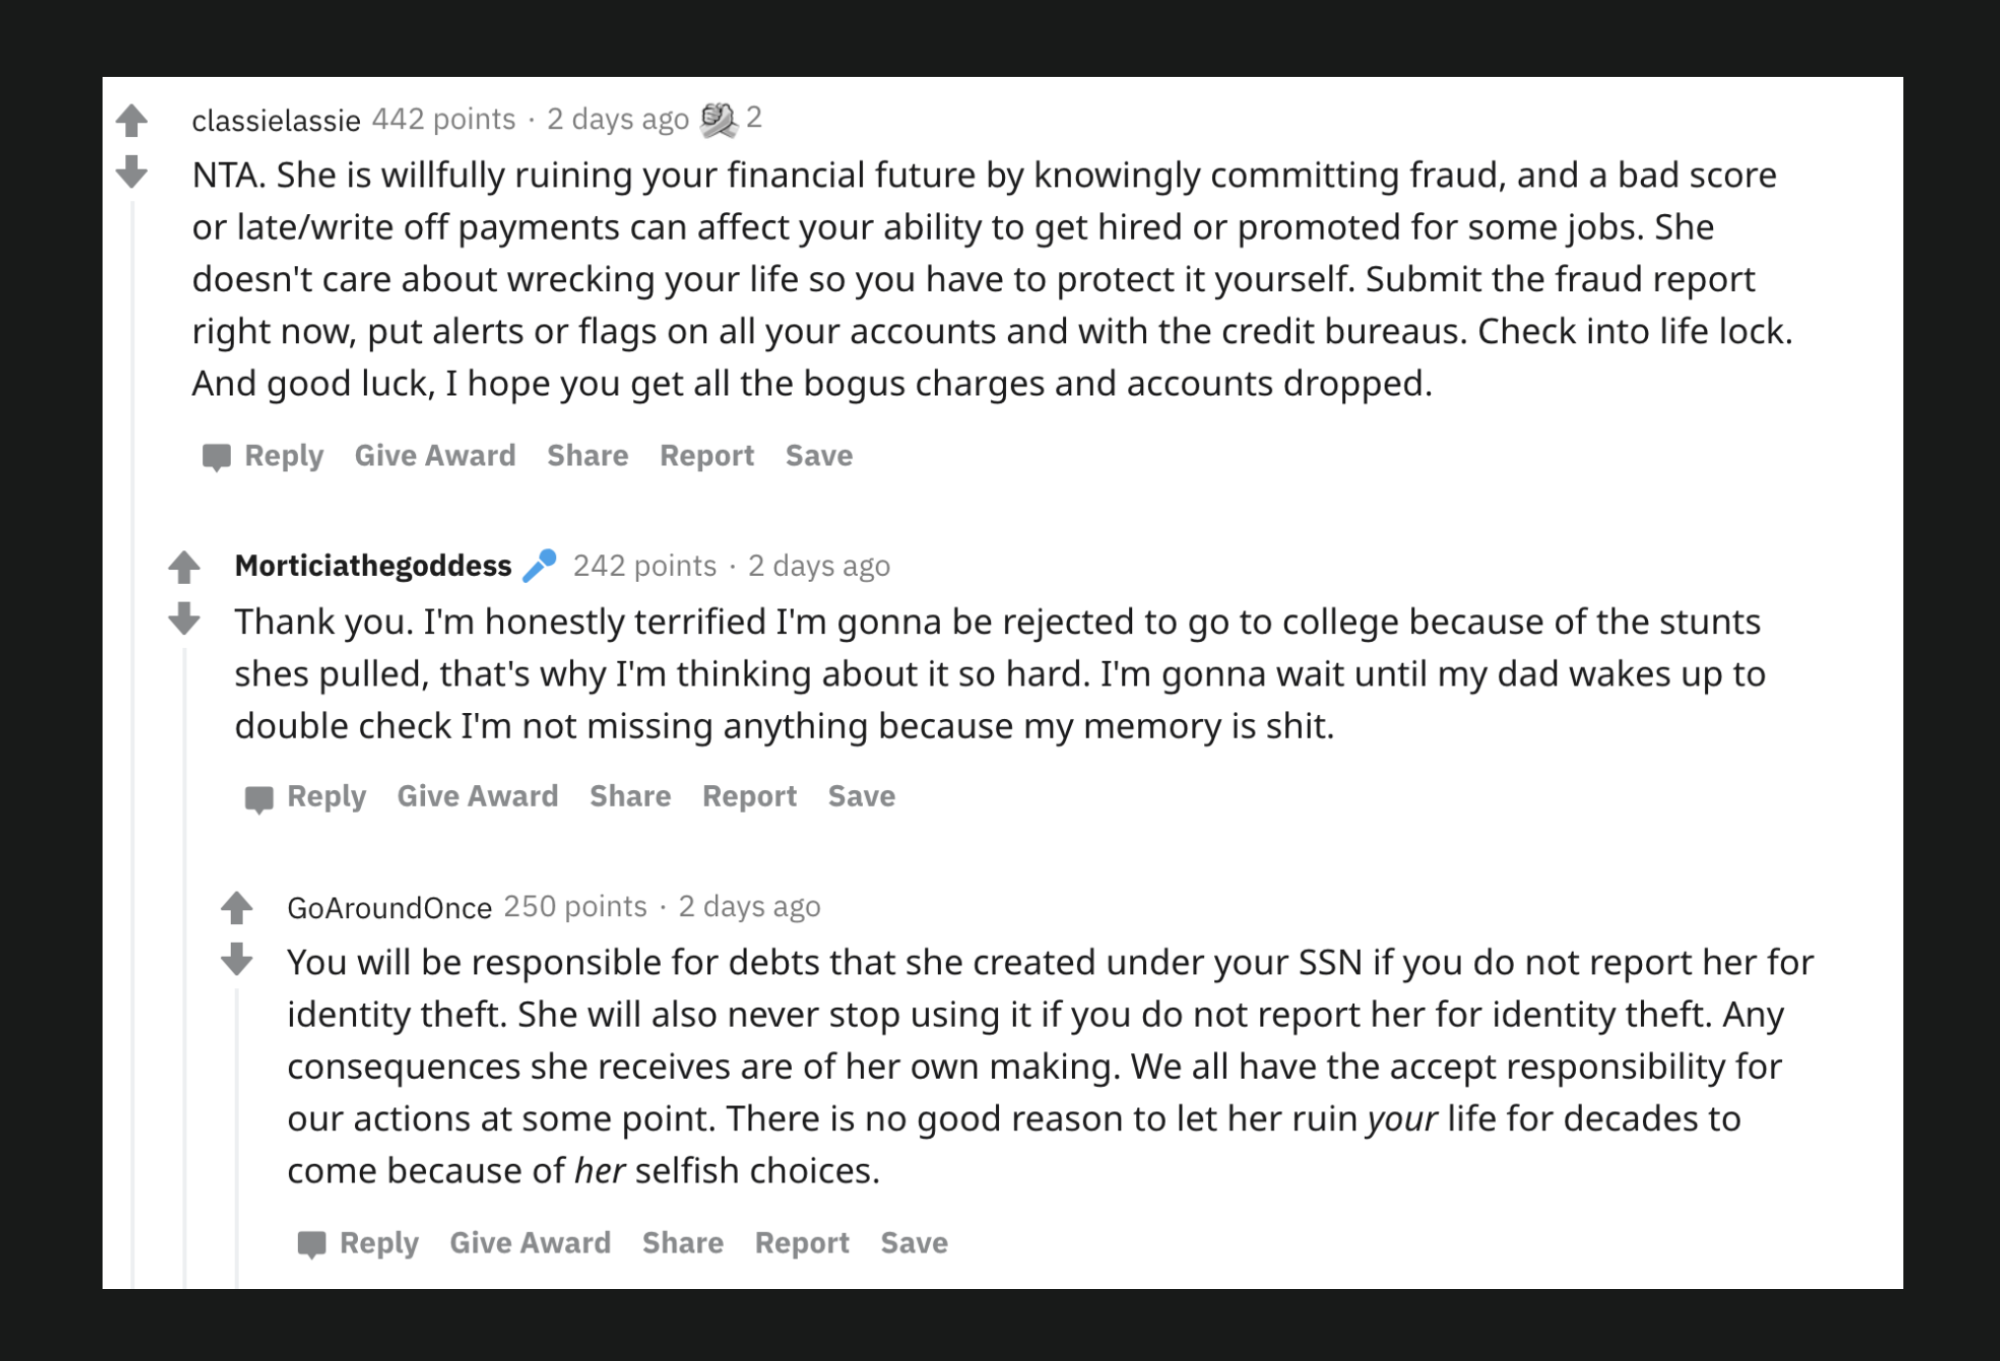Open GoAroundOnce's user profile
Image resolution: width=2000 pixels, height=1361 pixels.
[x=389, y=908]
